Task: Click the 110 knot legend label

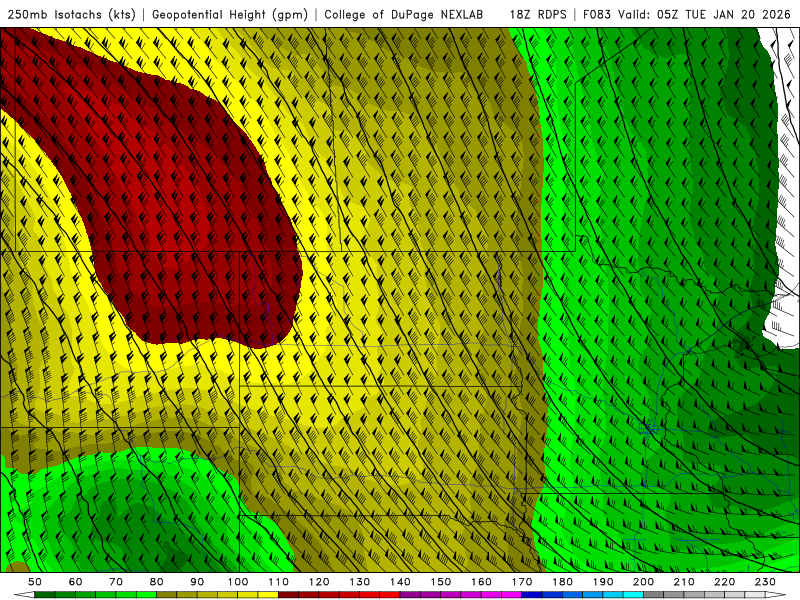Action: click(279, 582)
